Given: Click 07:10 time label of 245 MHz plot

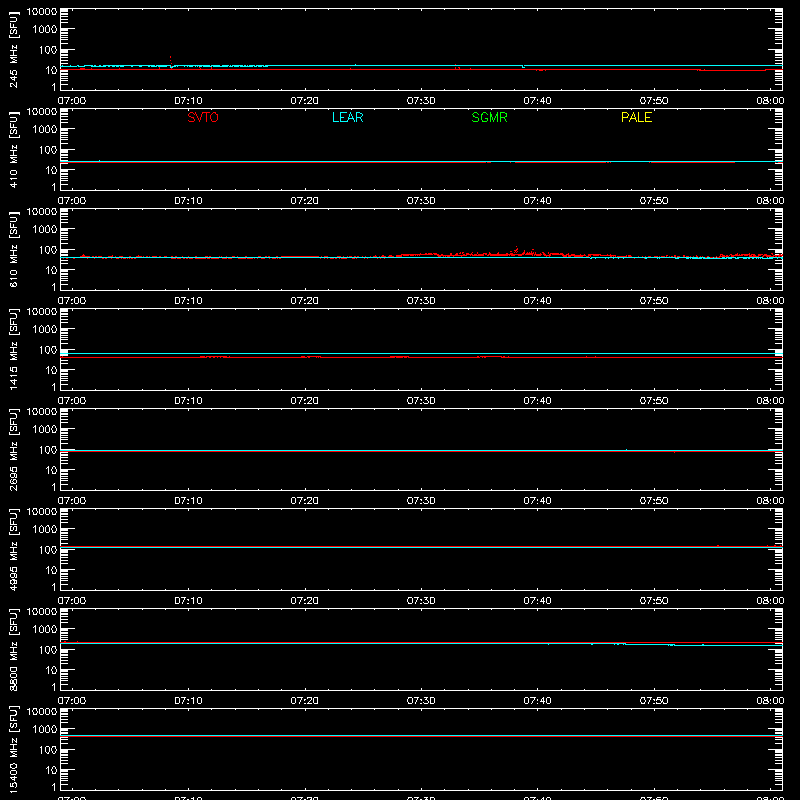Looking at the screenshot, I should click(188, 101).
